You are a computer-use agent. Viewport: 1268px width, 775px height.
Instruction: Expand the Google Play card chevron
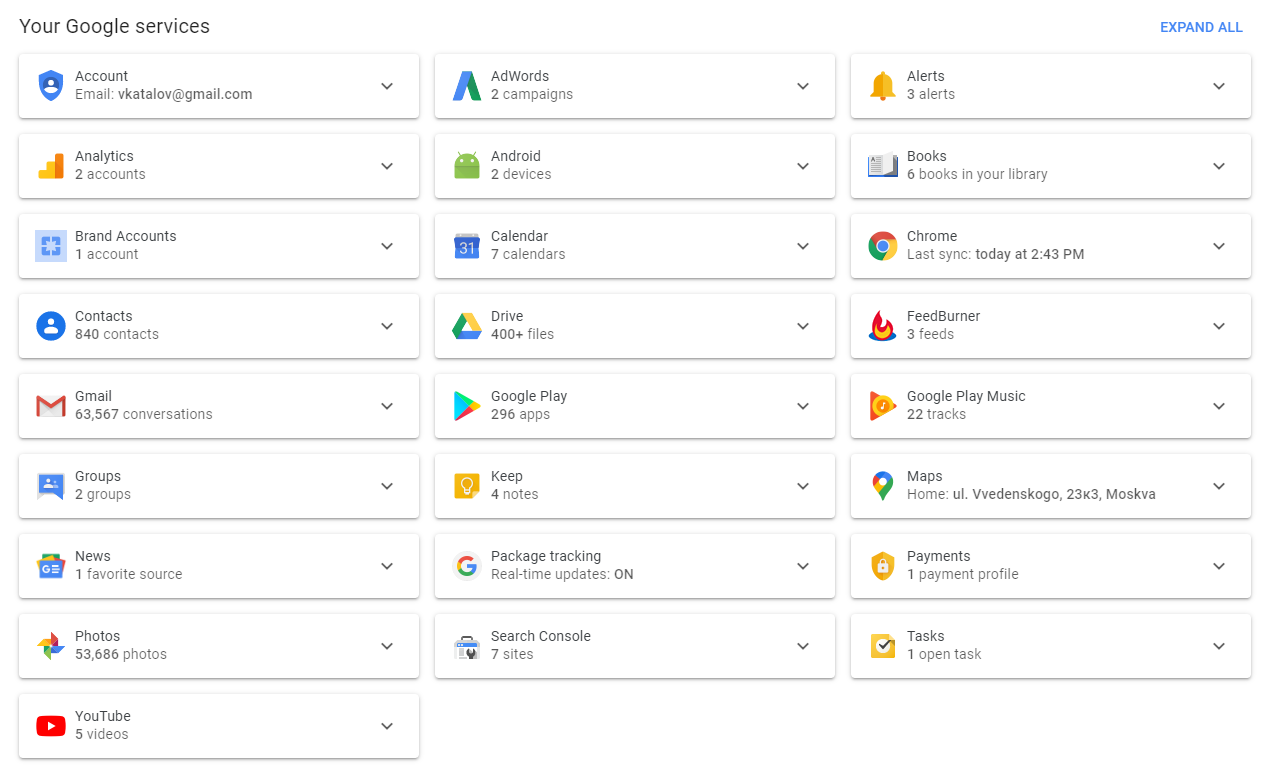coord(803,406)
